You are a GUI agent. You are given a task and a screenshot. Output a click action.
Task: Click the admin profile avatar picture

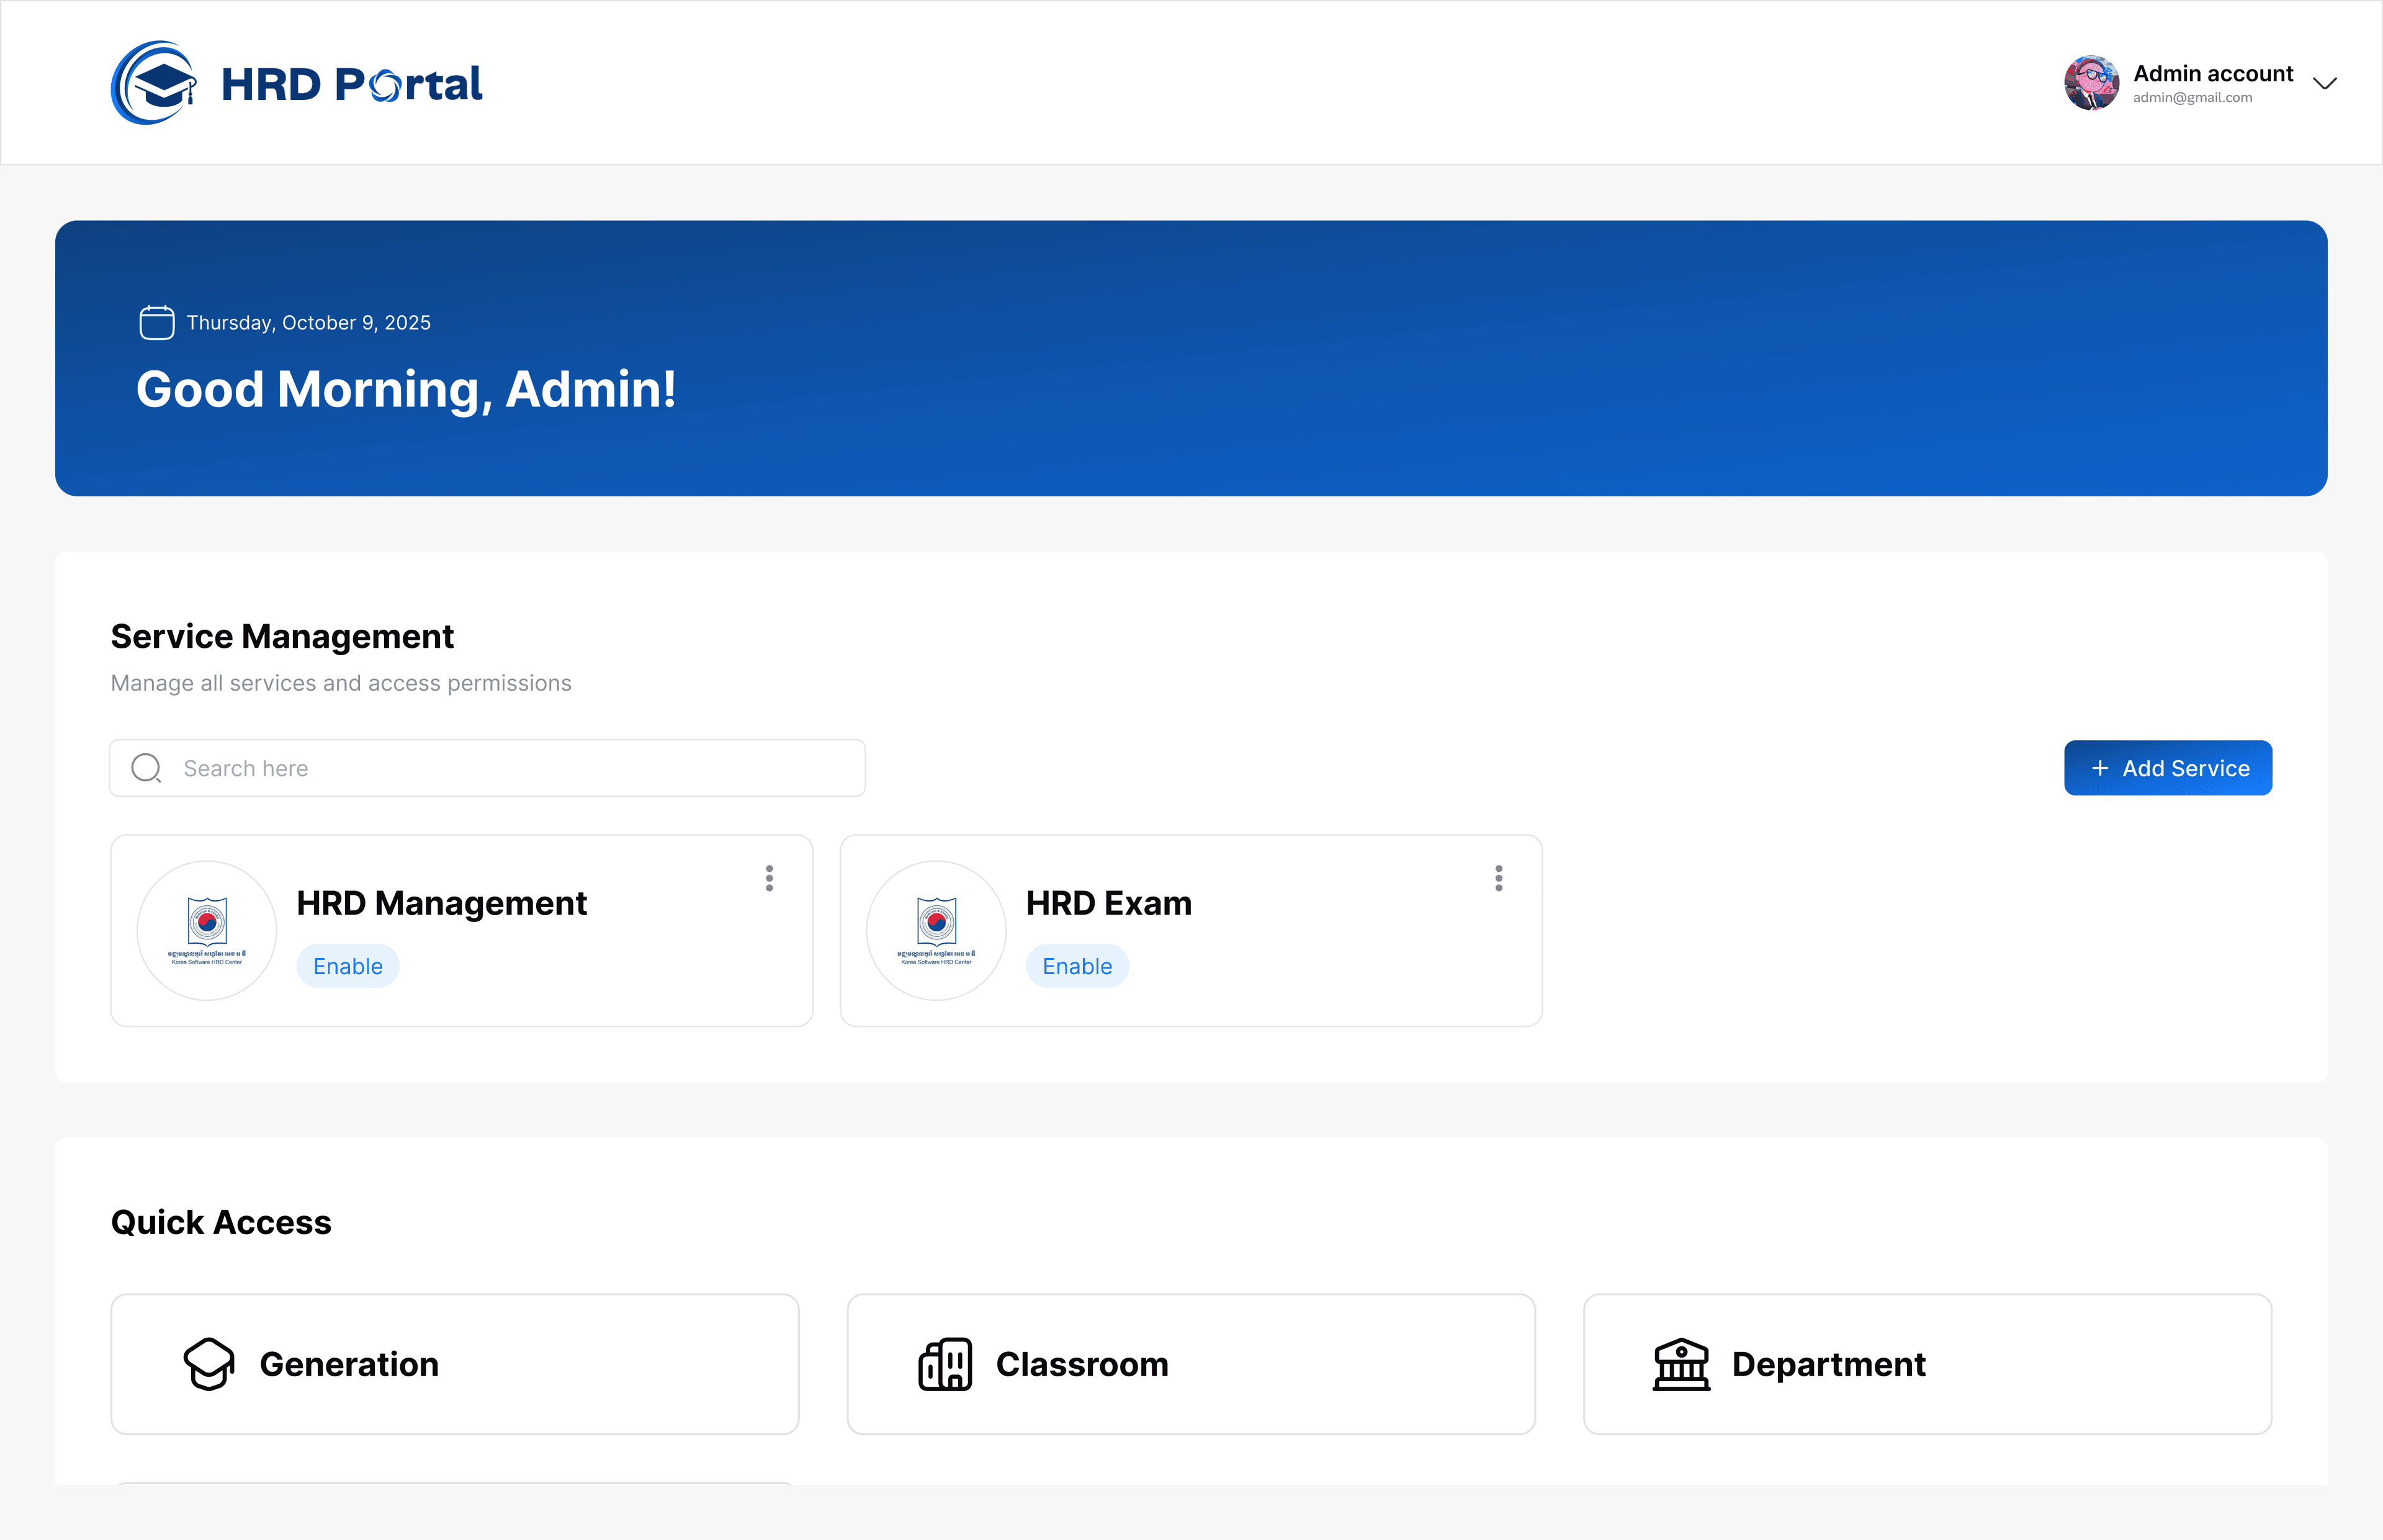click(x=2091, y=83)
